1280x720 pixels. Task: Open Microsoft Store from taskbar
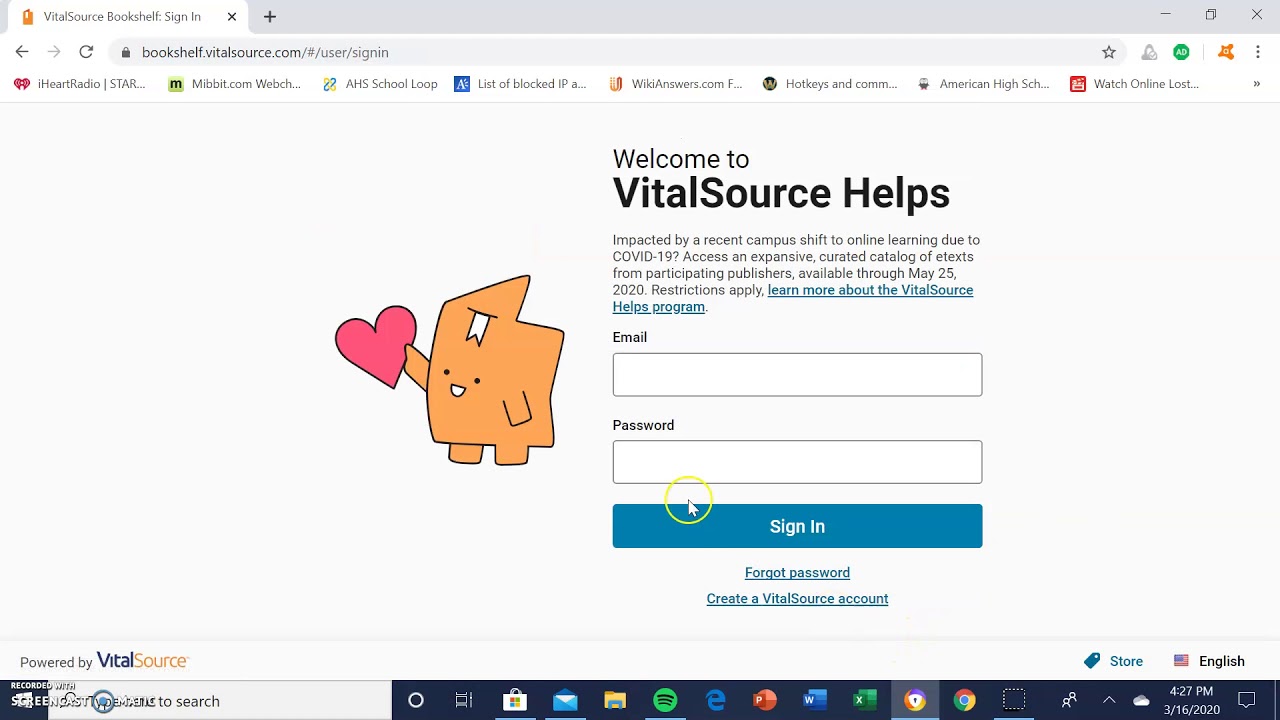click(514, 701)
